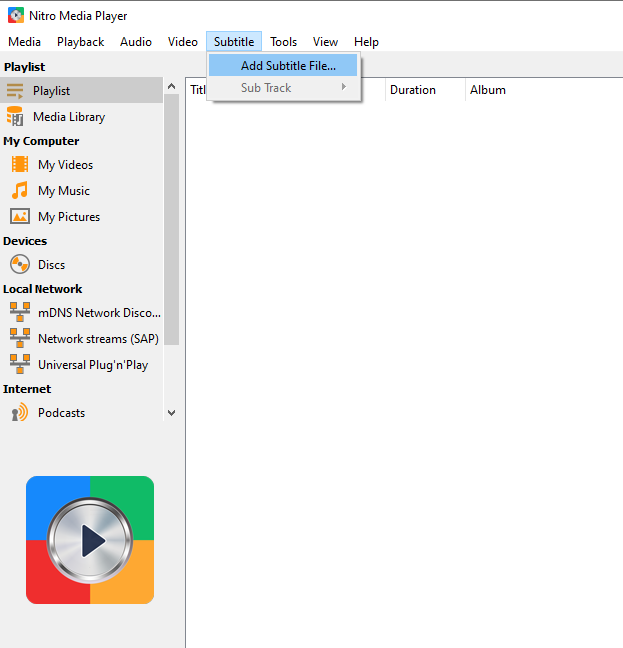Image resolution: width=623 pixels, height=648 pixels.
Task: Click the Nitro Media Player title bar logo
Action: pyautogui.click(x=16, y=16)
